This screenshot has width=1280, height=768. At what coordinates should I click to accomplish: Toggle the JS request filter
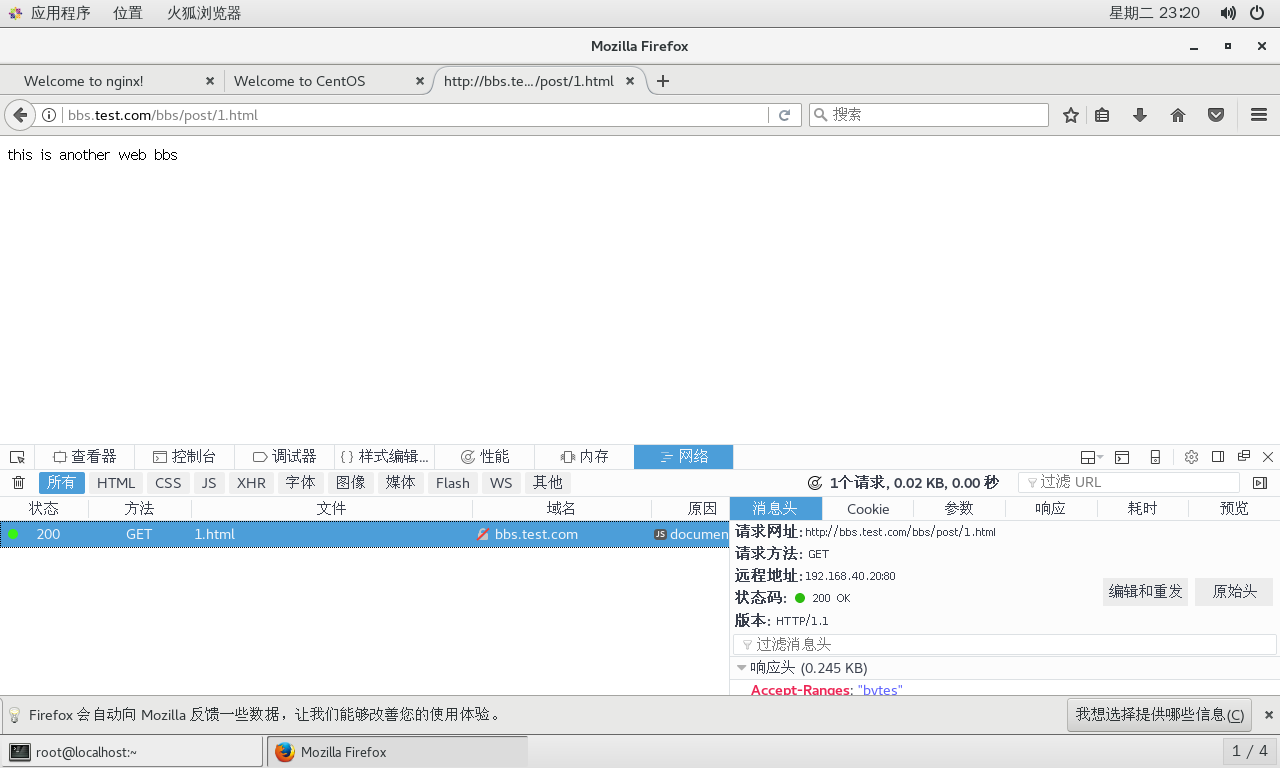(x=208, y=483)
